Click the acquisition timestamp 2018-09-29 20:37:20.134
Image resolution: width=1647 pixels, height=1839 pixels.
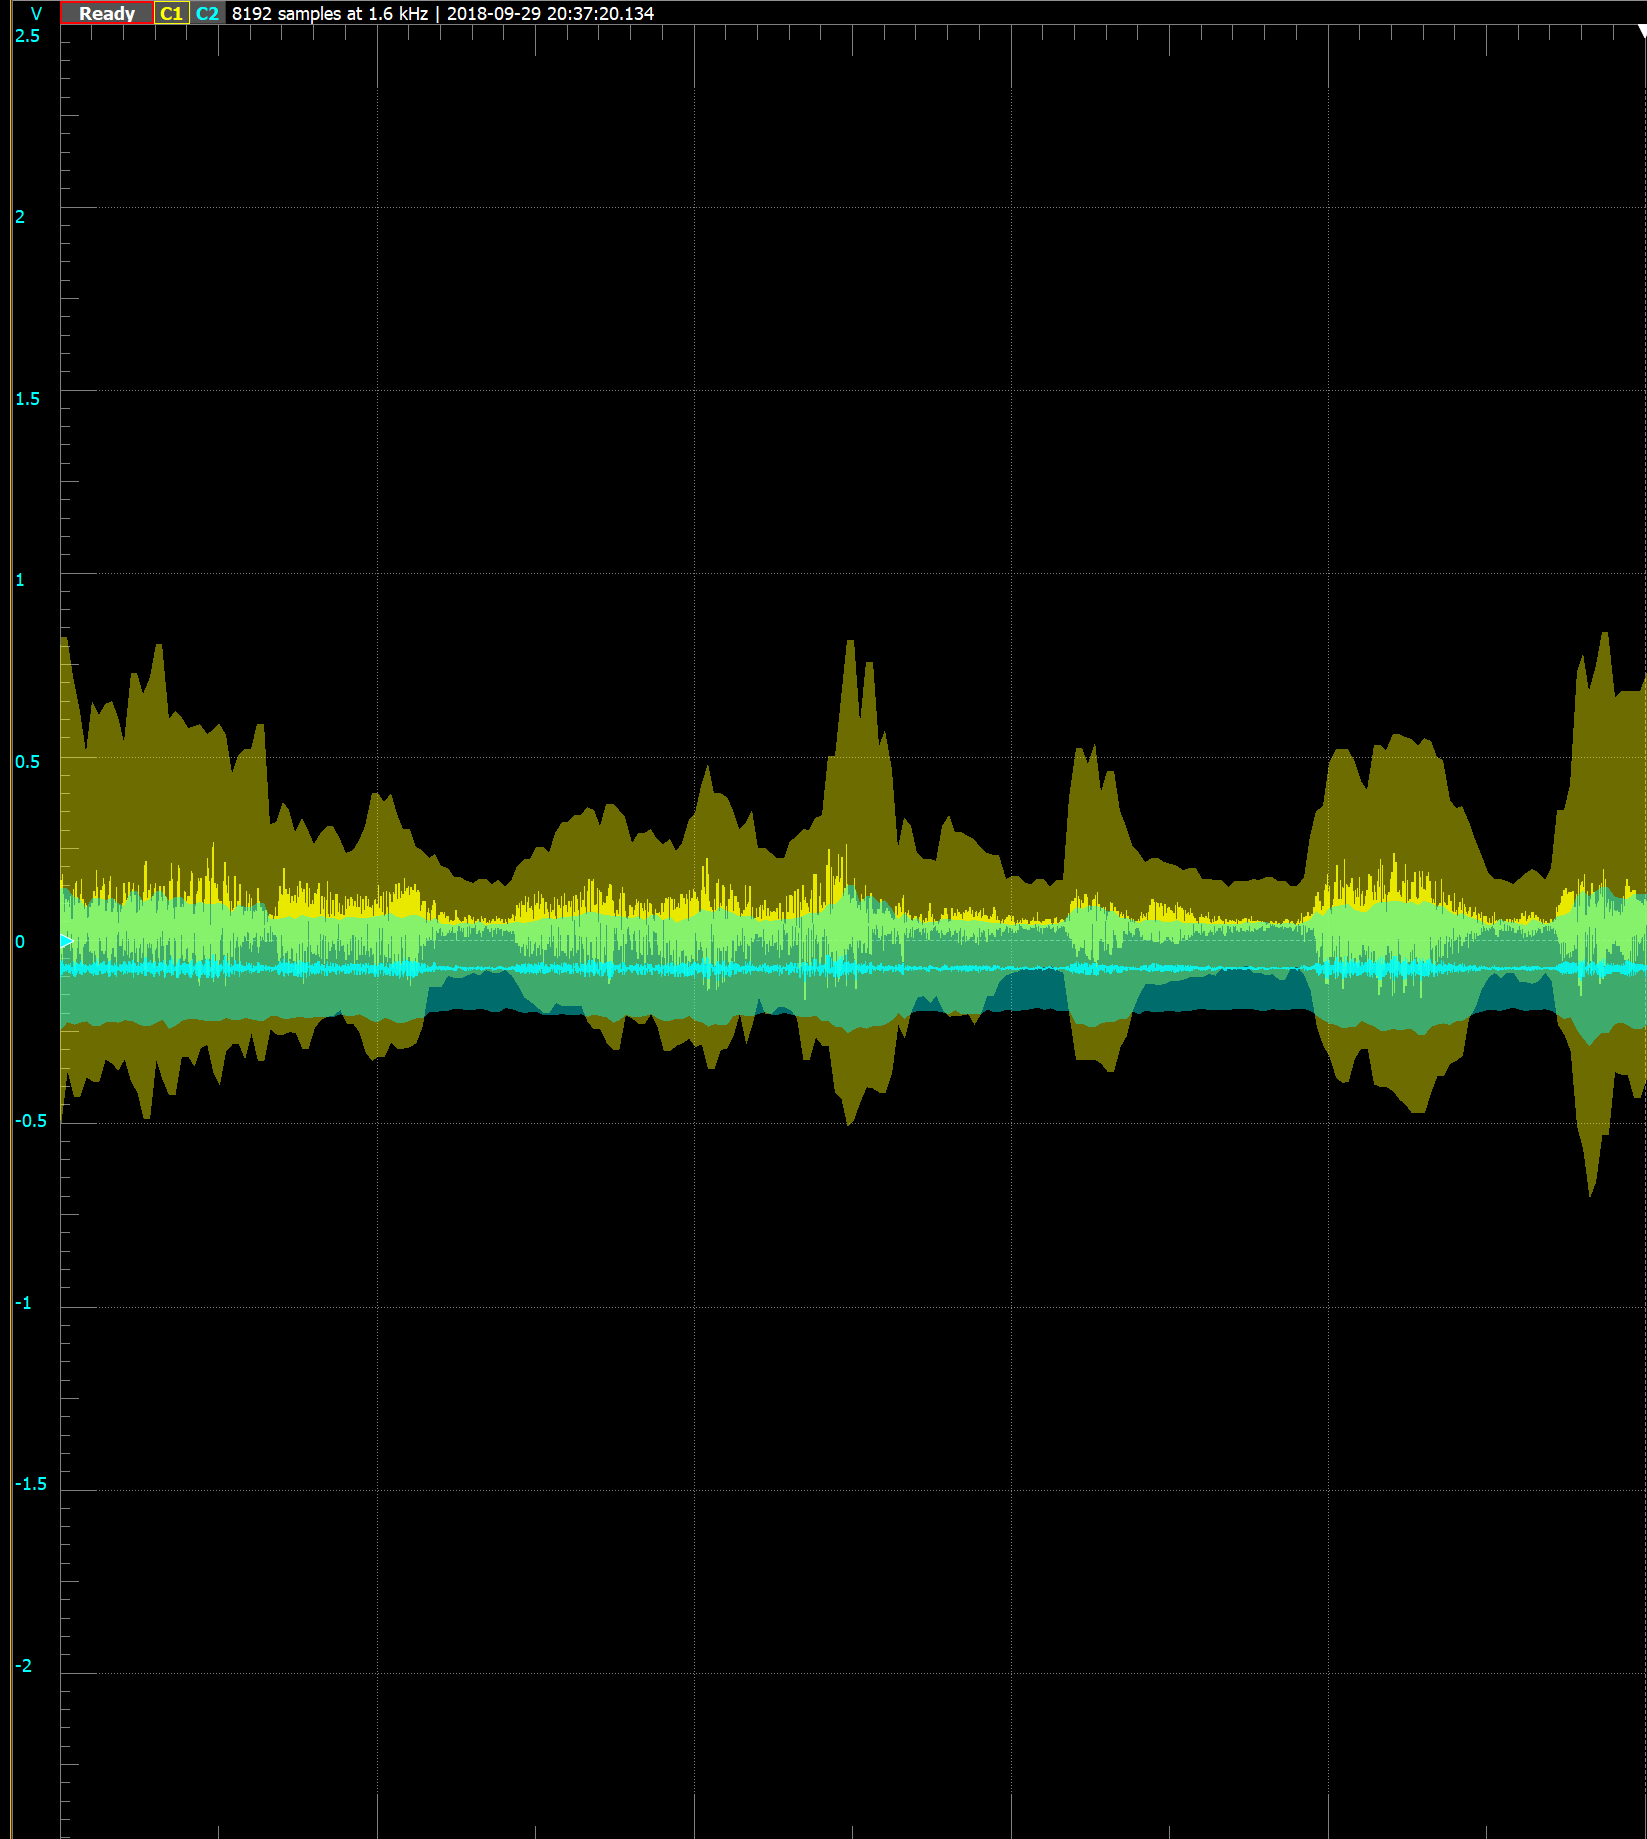(550, 13)
